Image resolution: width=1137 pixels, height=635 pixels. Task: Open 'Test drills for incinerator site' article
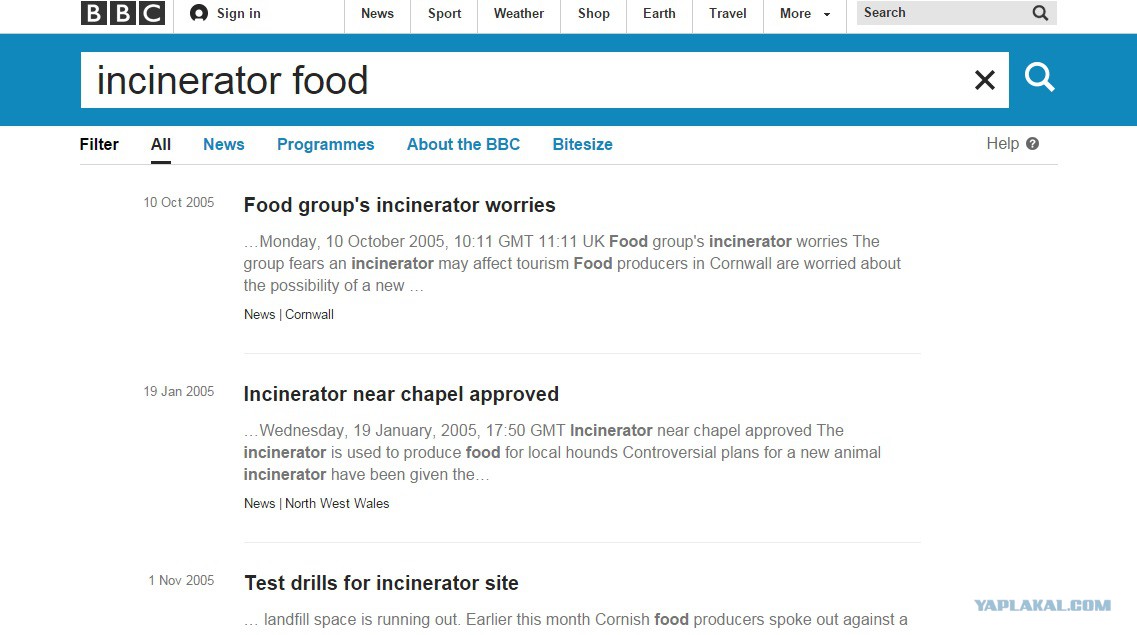pos(381,584)
